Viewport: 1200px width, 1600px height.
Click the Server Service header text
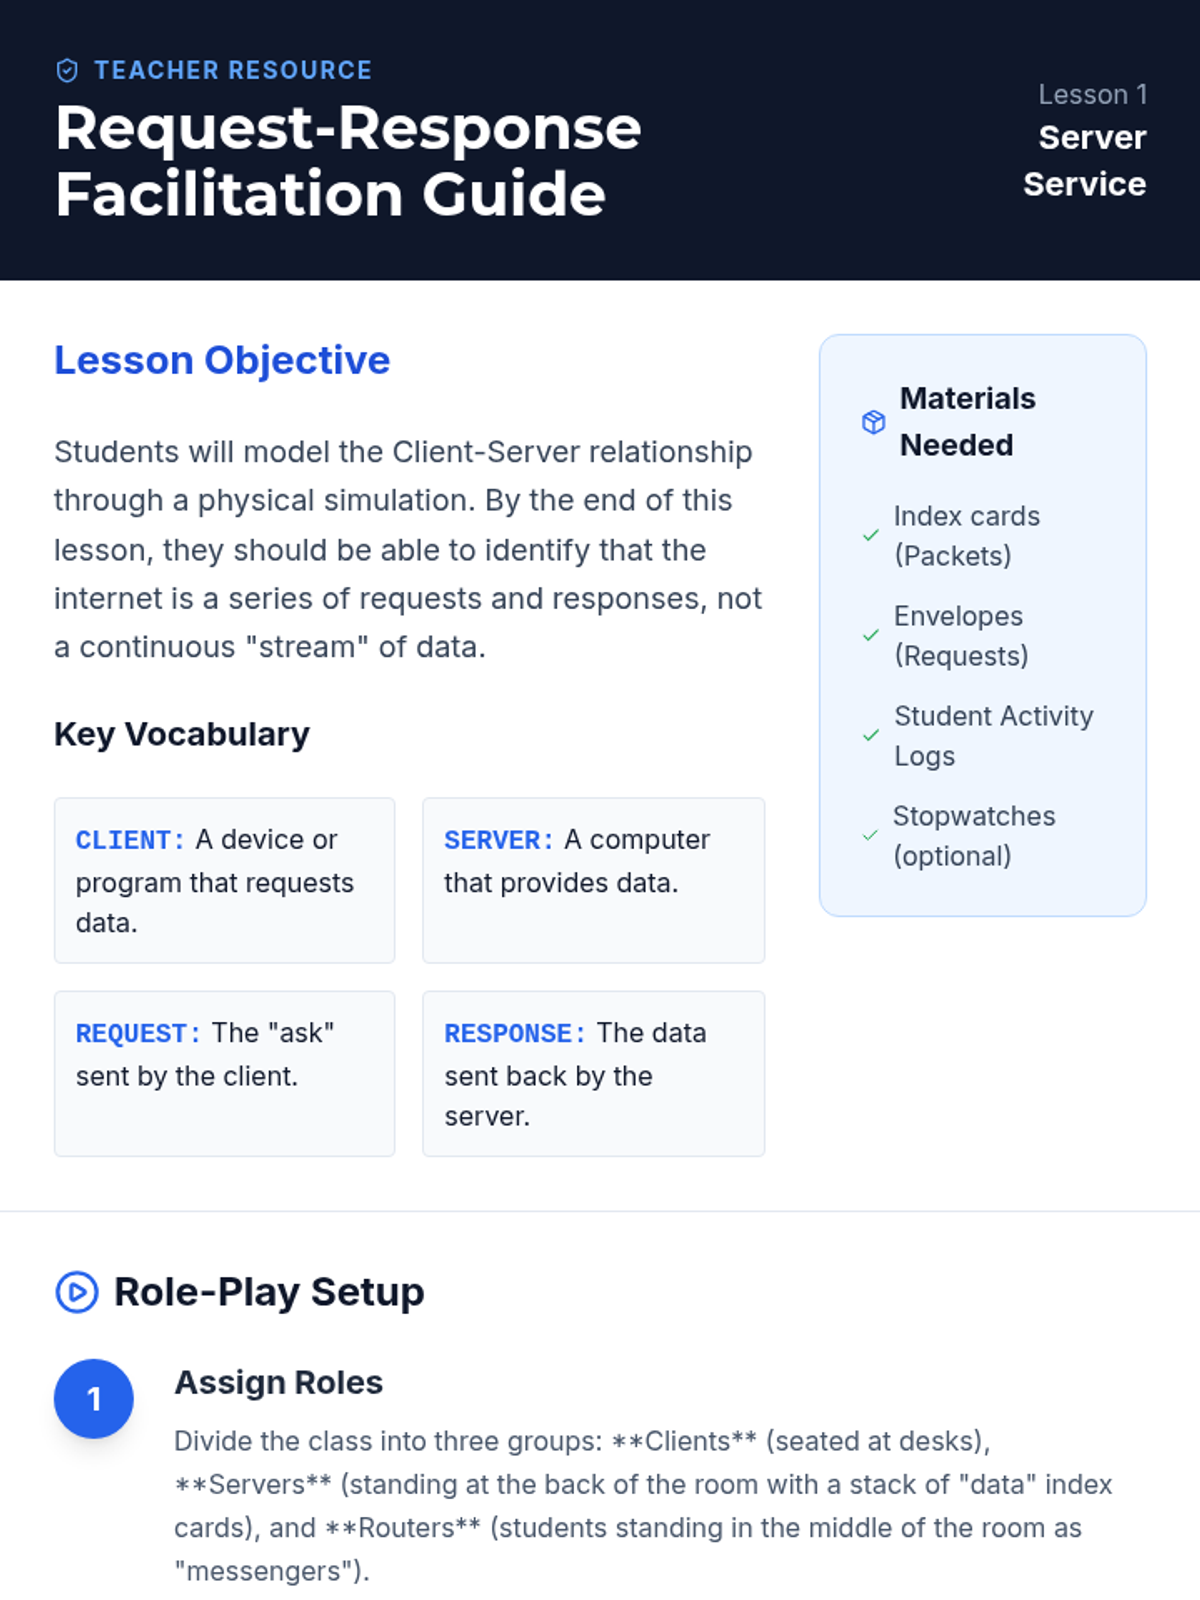1085,161
